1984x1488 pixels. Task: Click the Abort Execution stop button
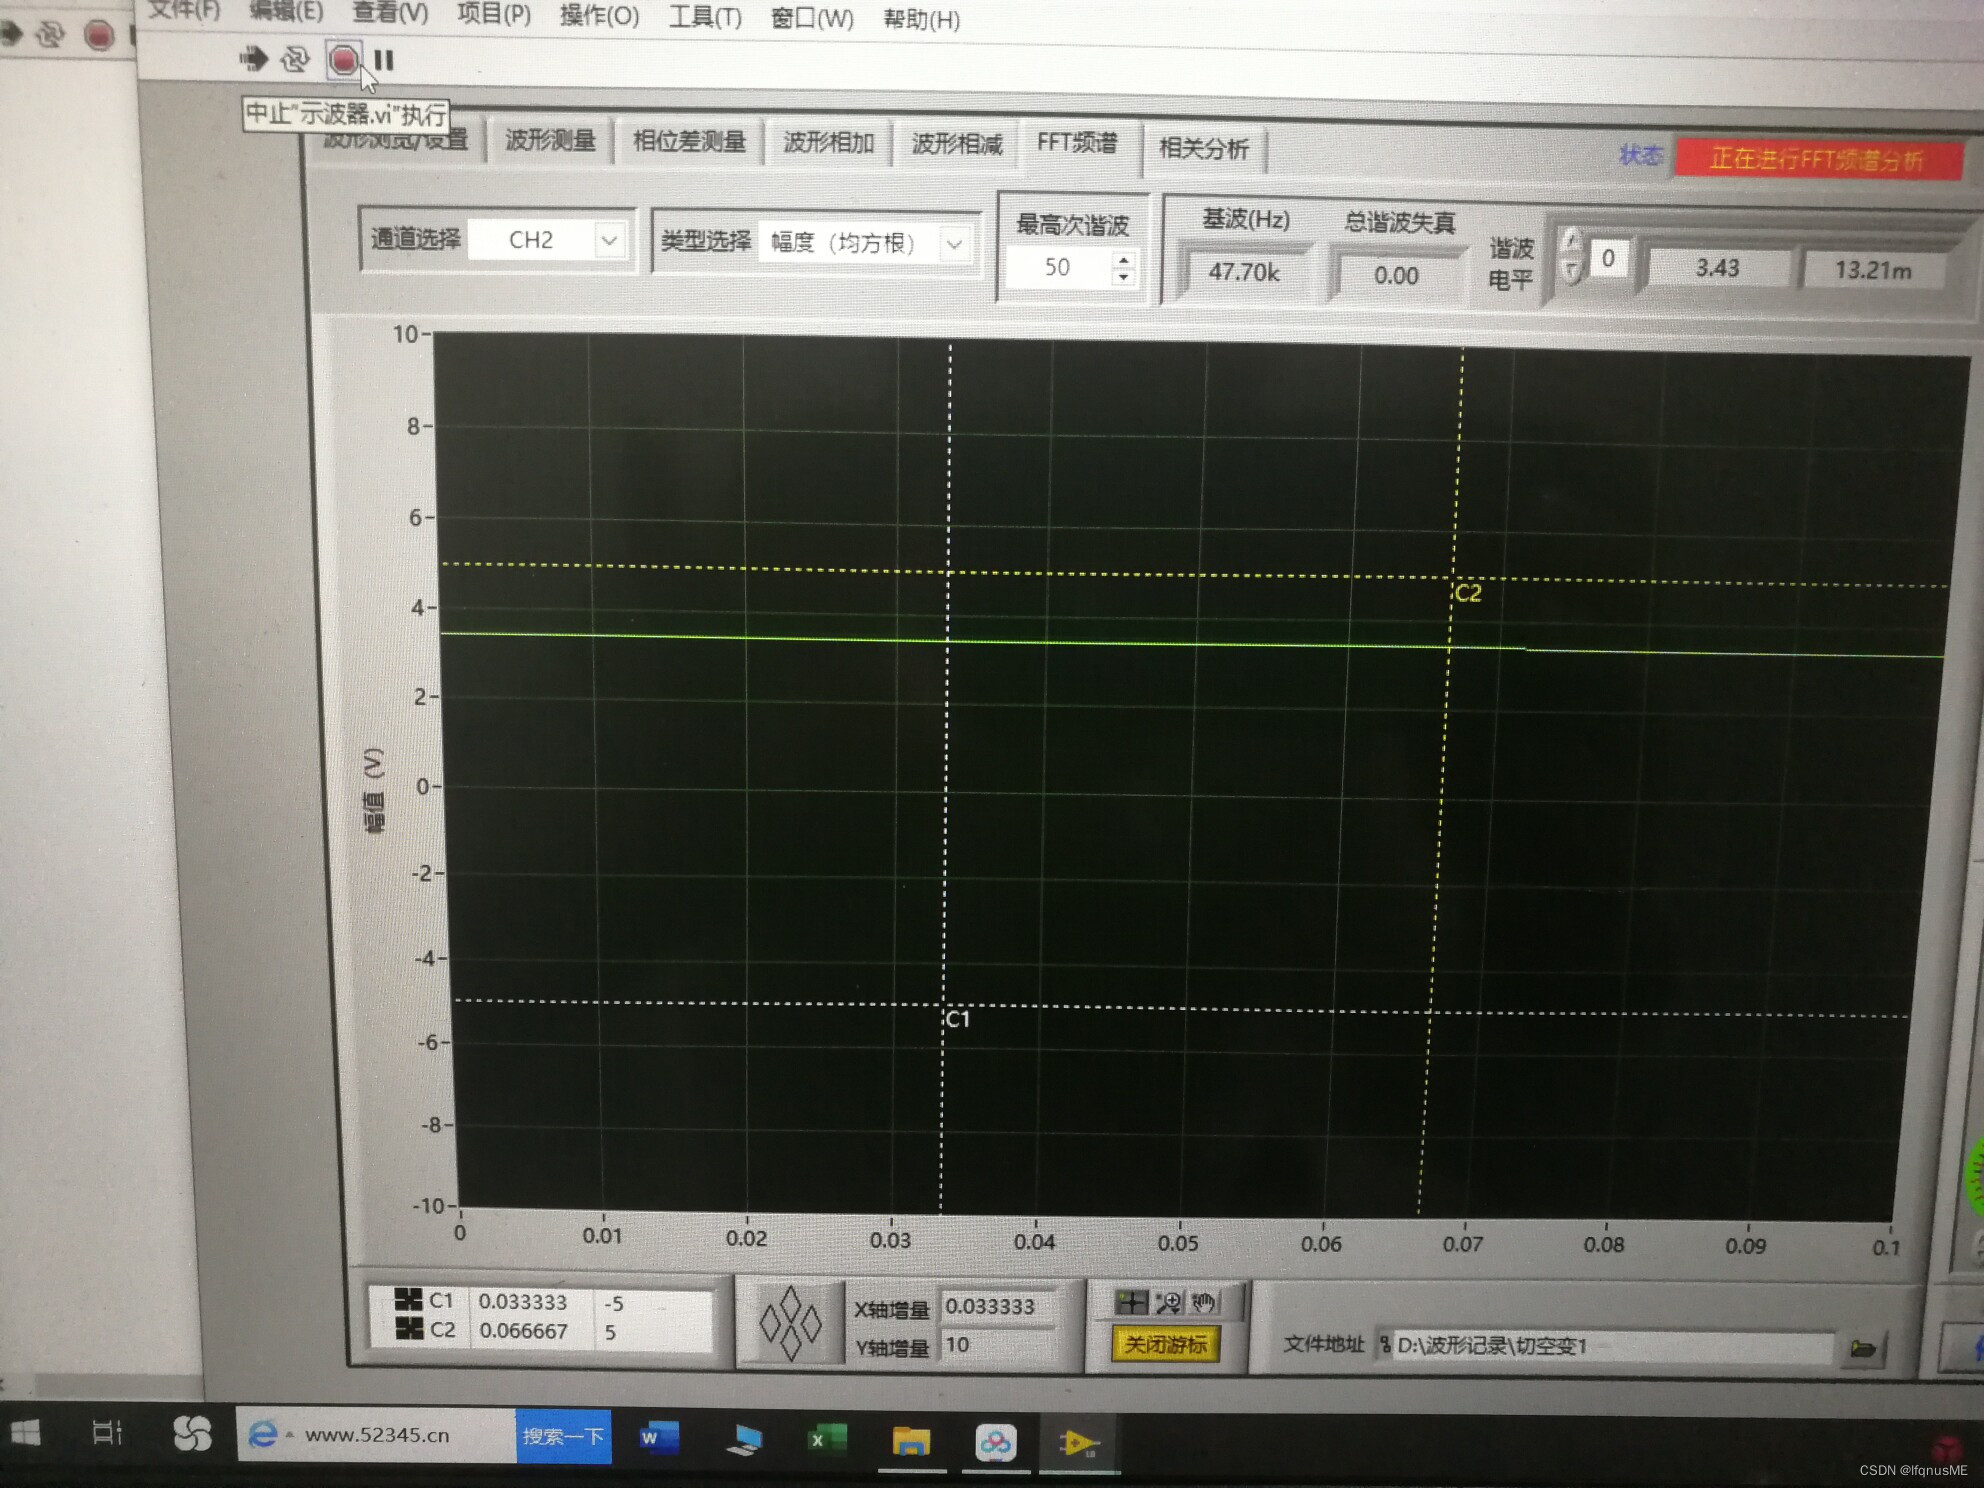click(x=343, y=60)
